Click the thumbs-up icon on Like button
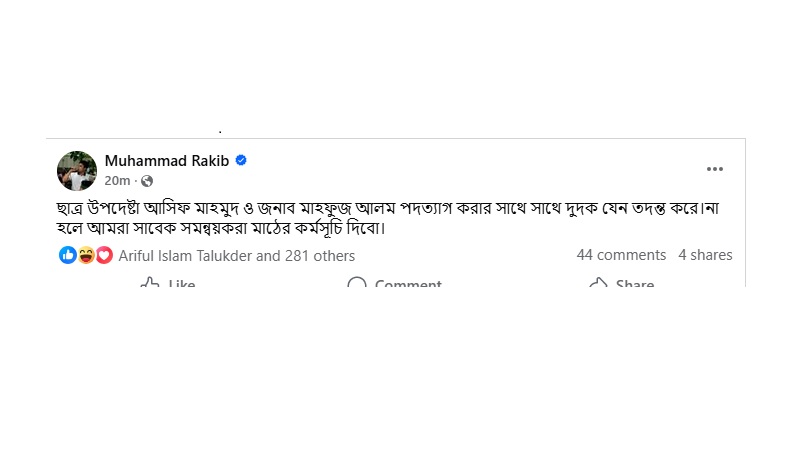800x459 pixels. point(150,283)
